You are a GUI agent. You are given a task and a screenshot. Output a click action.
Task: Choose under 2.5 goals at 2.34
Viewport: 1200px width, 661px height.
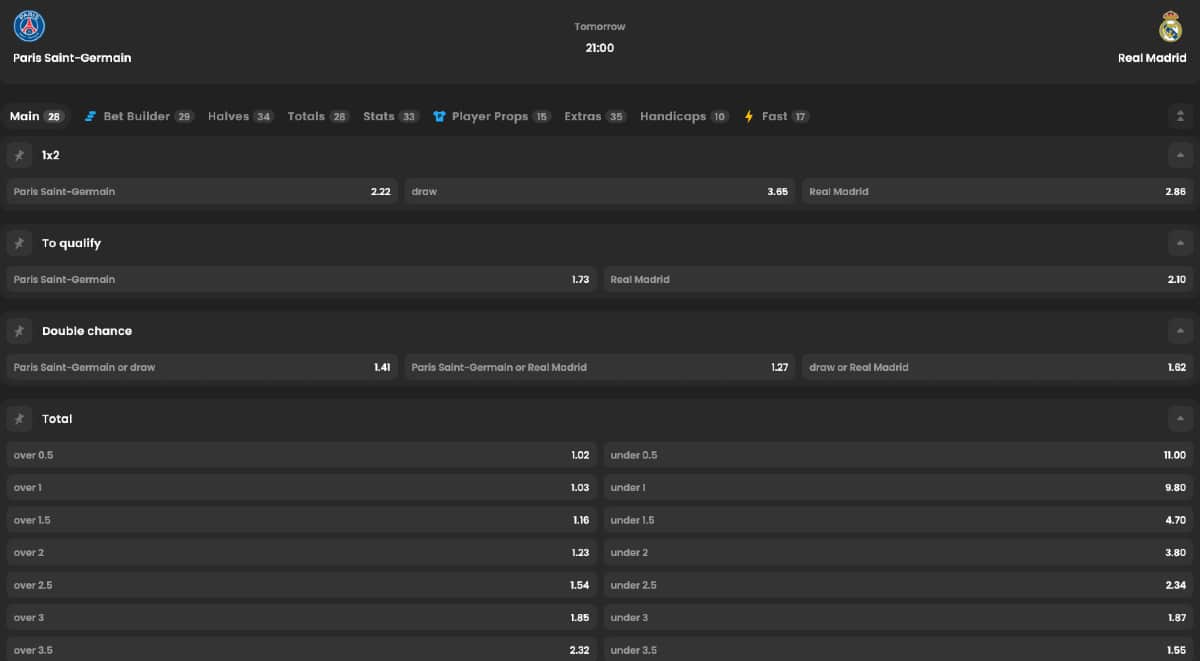pyautogui.click(x=898, y=585)
